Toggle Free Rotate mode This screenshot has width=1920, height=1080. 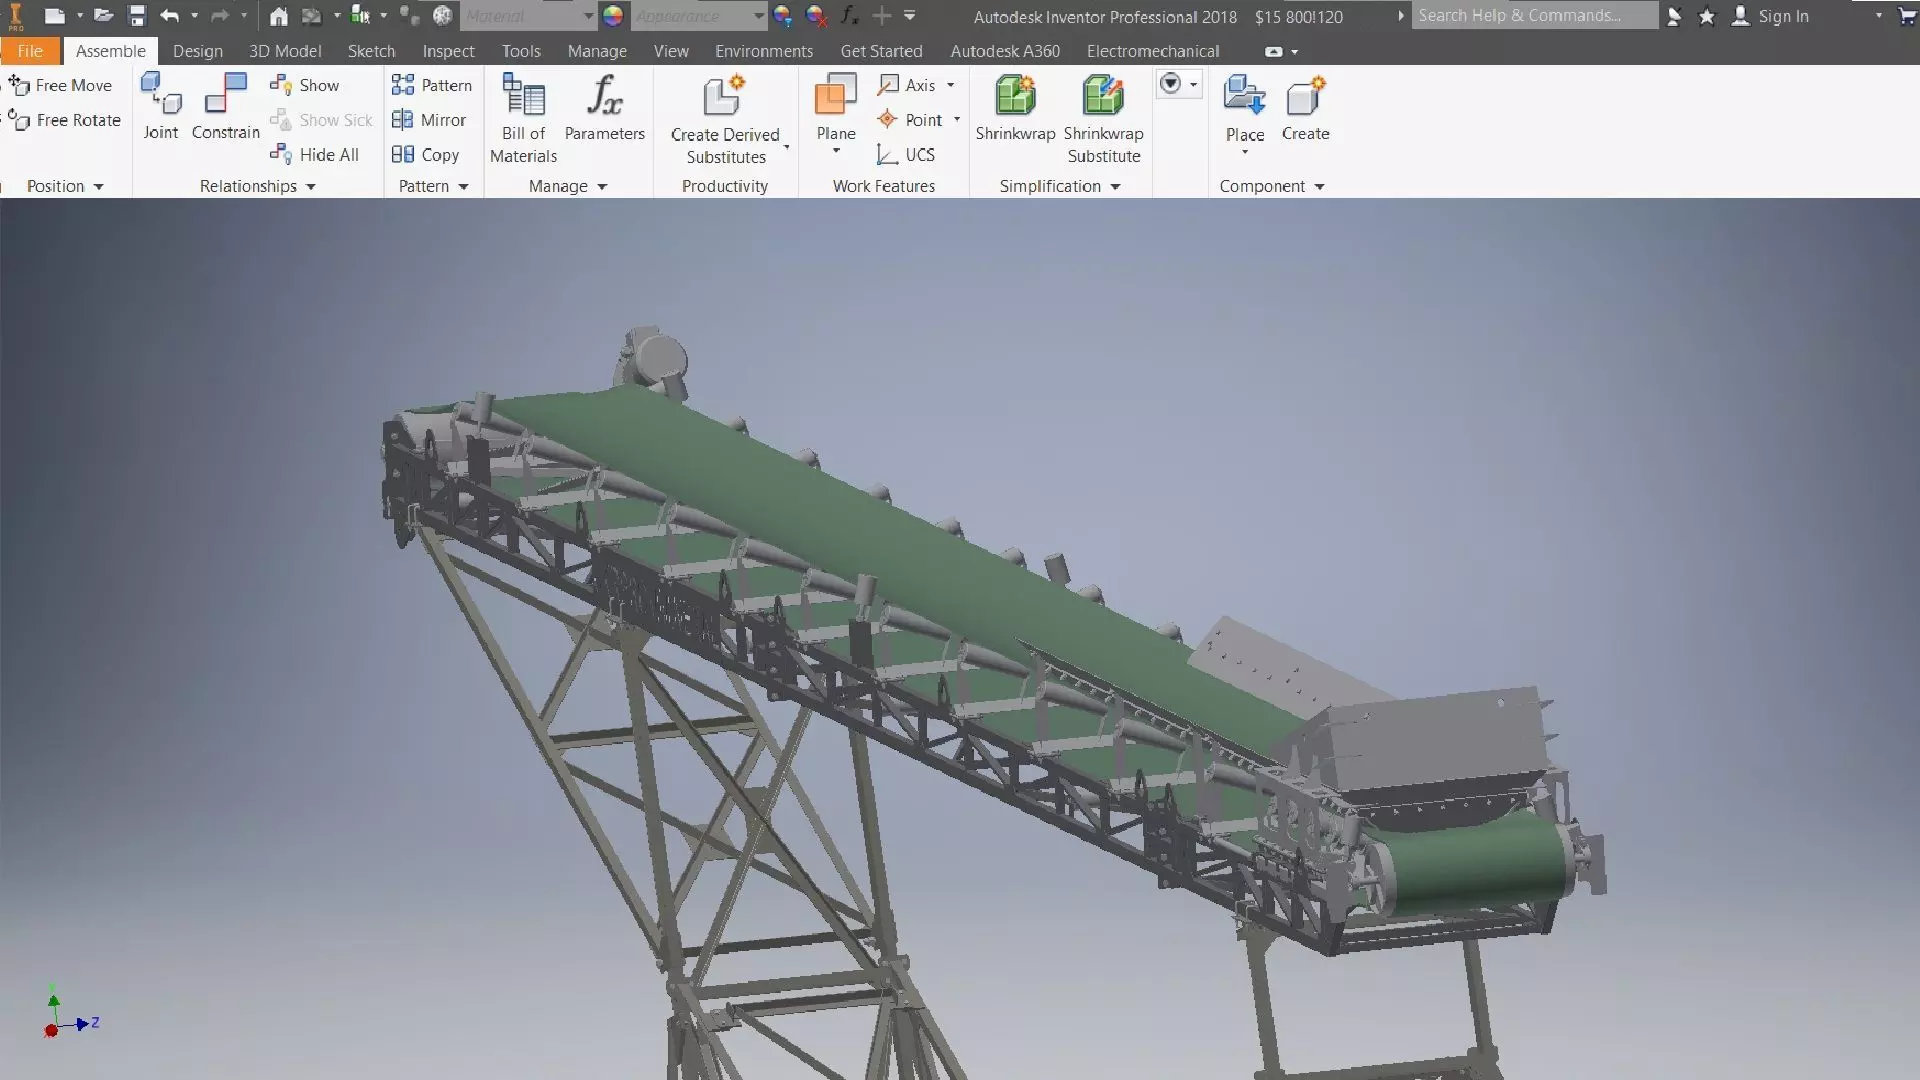coord(65,120)
